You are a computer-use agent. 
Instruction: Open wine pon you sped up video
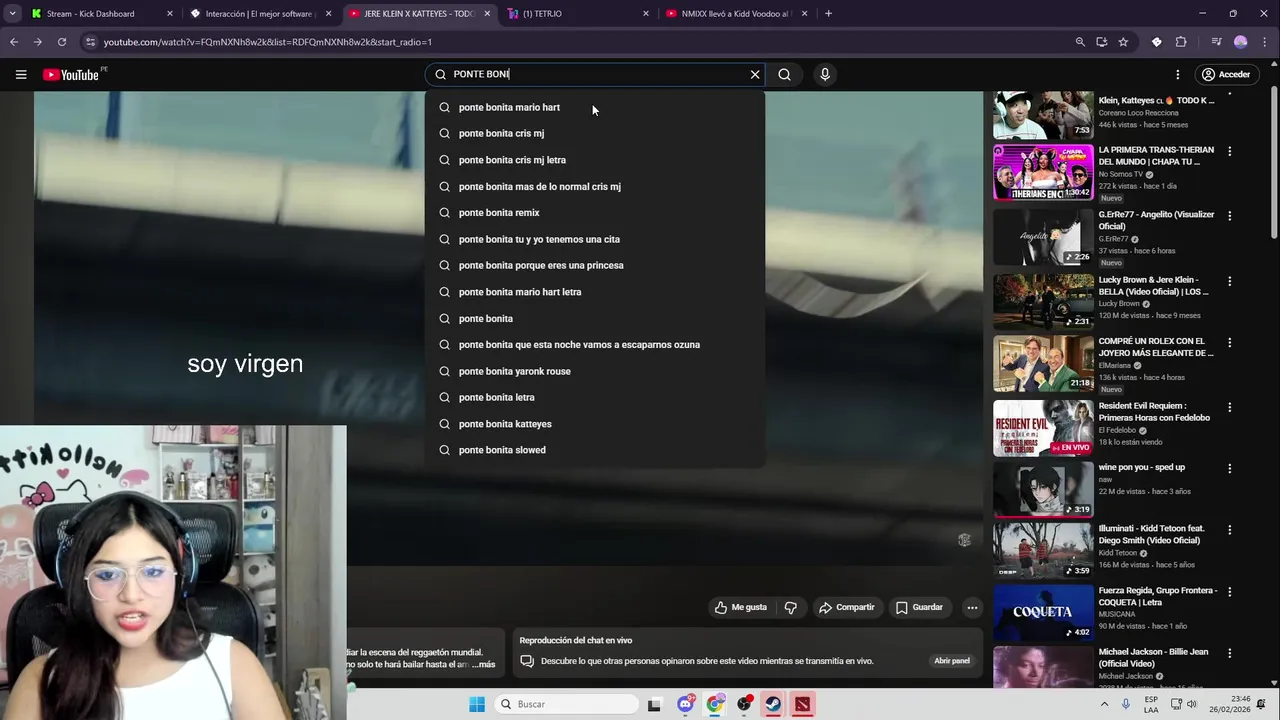(x=1043, y=489)
